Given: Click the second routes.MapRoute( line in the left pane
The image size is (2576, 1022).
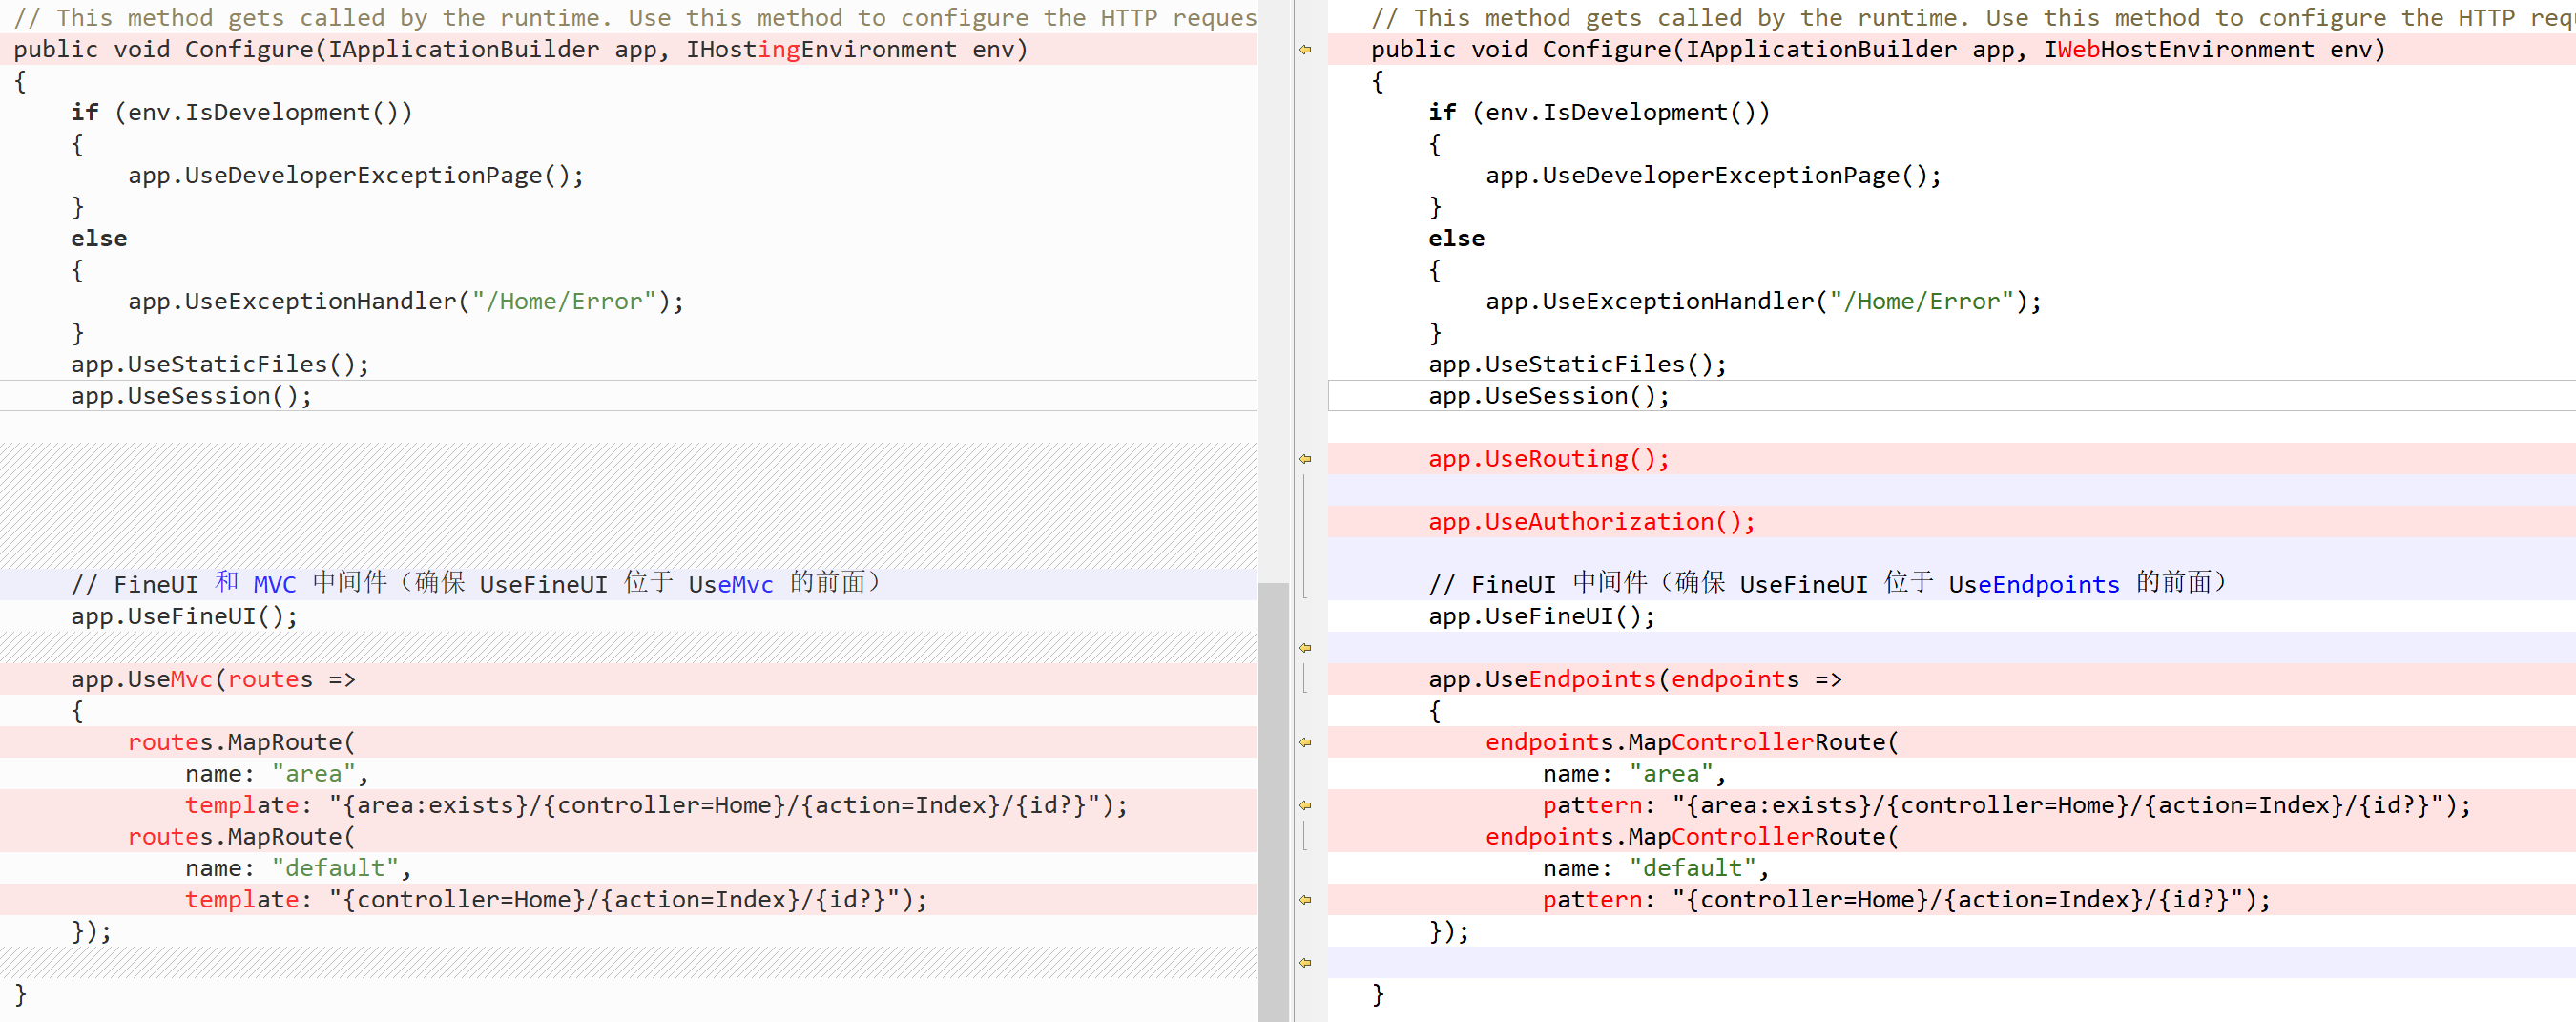Looking at the screenshot, I should [241, 837].
